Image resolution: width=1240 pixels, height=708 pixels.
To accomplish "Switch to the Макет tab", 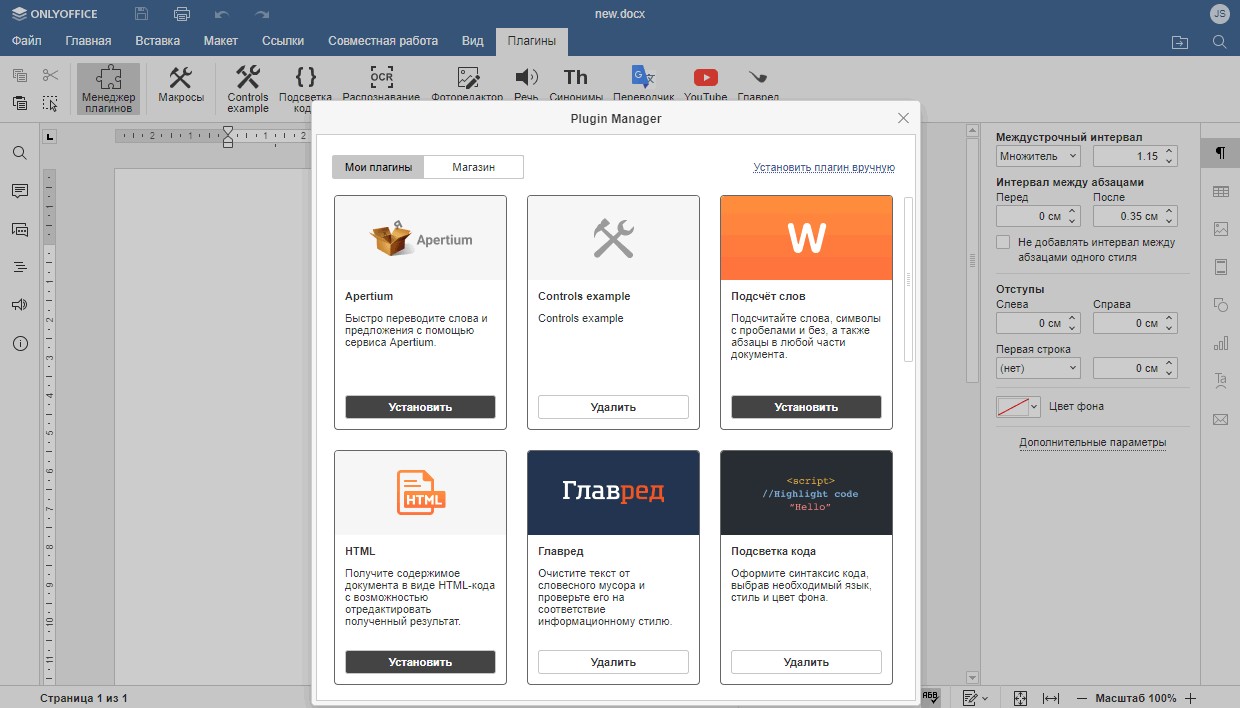I will [x=221, y=41].
